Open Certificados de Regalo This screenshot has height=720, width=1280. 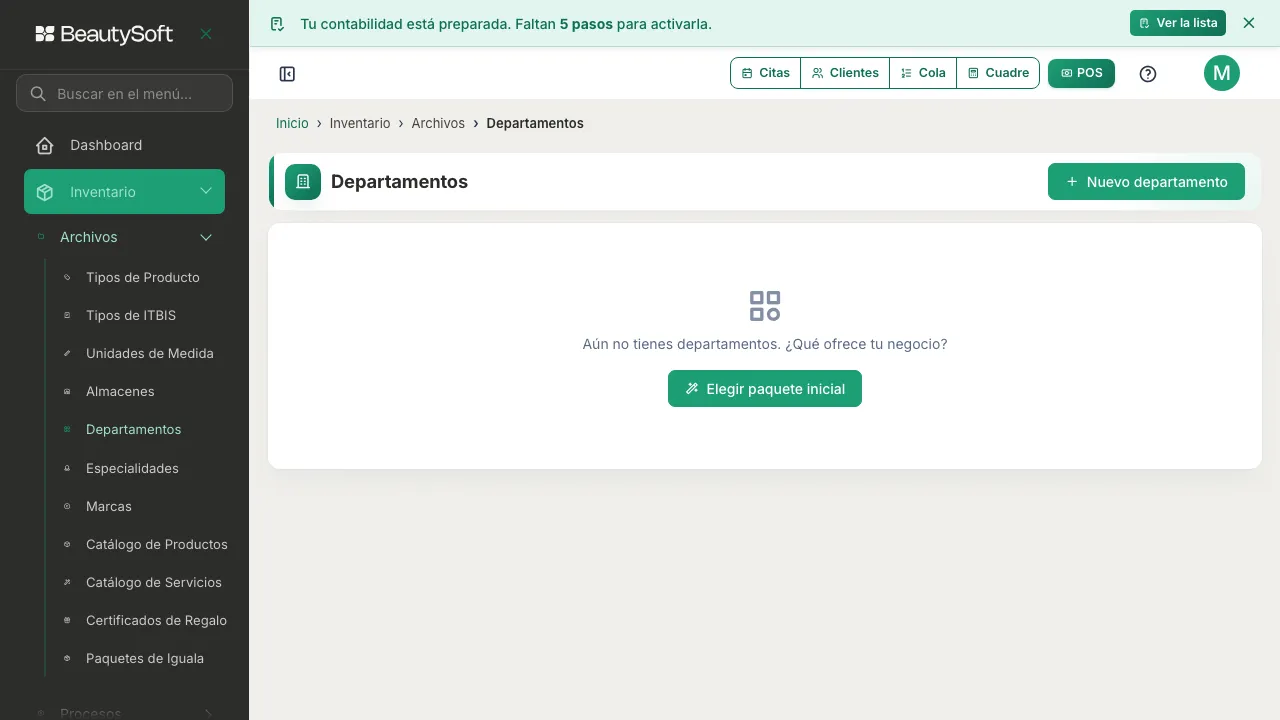[x=156, y=621]
